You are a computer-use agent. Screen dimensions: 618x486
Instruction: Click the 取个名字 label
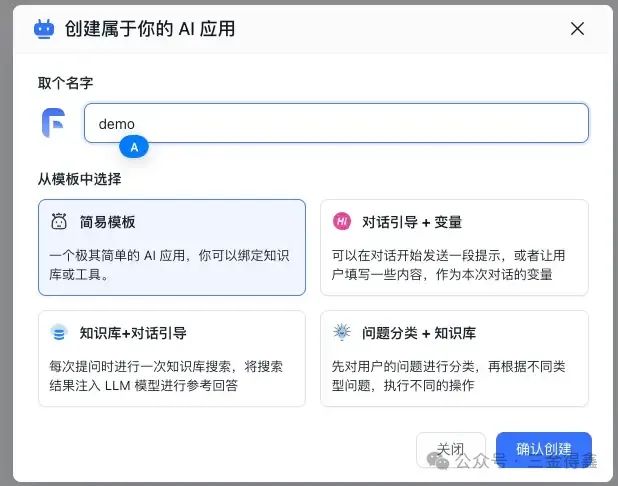point(66,82)
